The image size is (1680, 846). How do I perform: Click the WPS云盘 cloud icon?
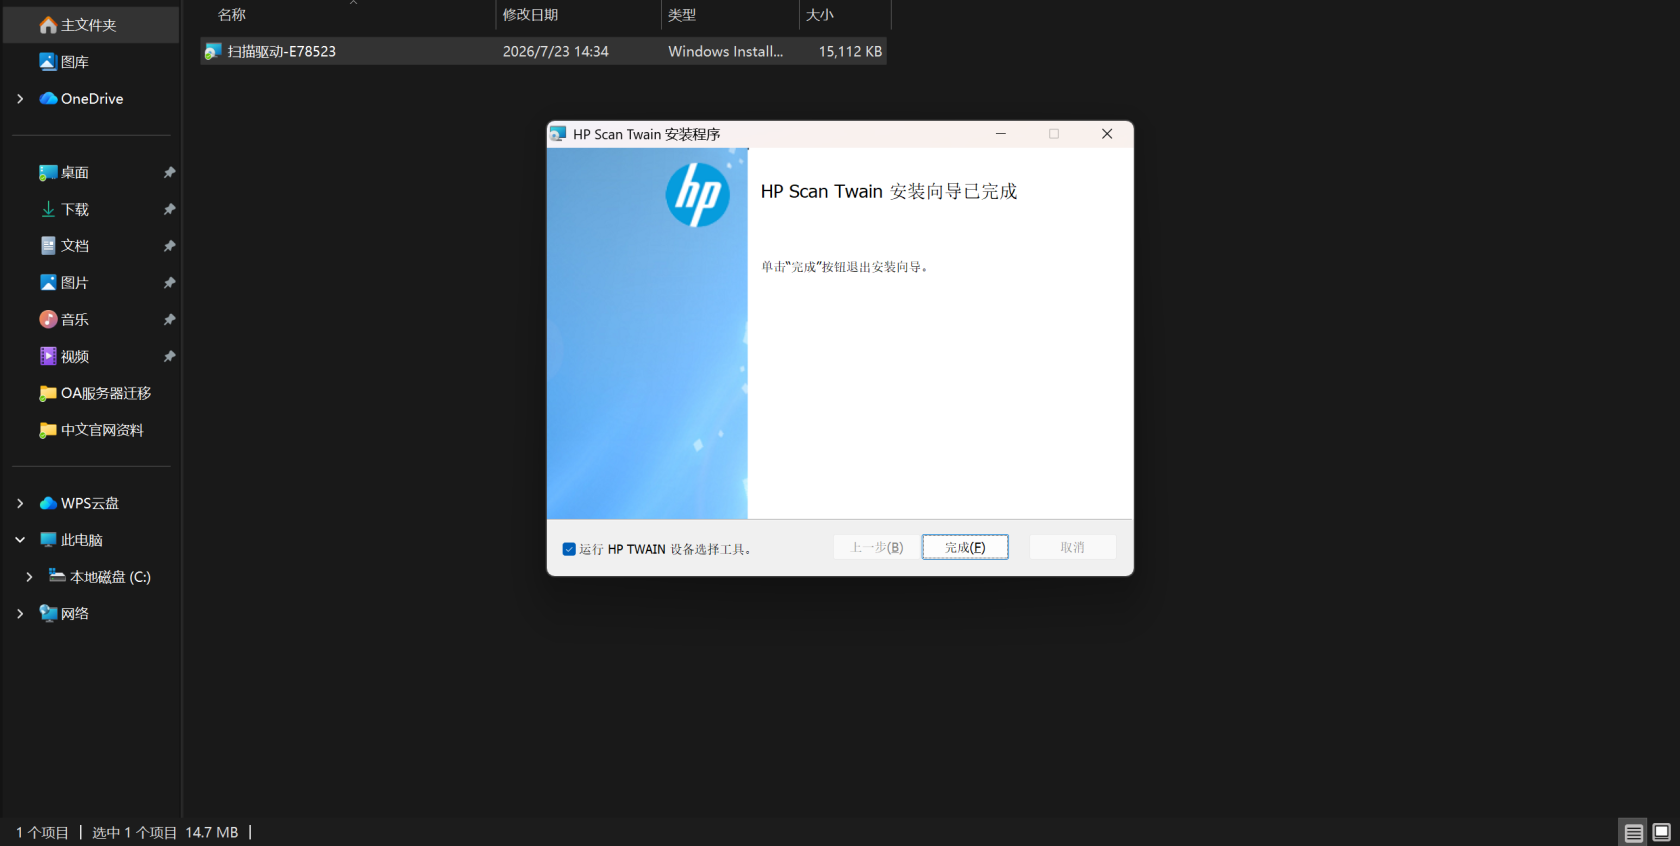(x=48, y=504)
